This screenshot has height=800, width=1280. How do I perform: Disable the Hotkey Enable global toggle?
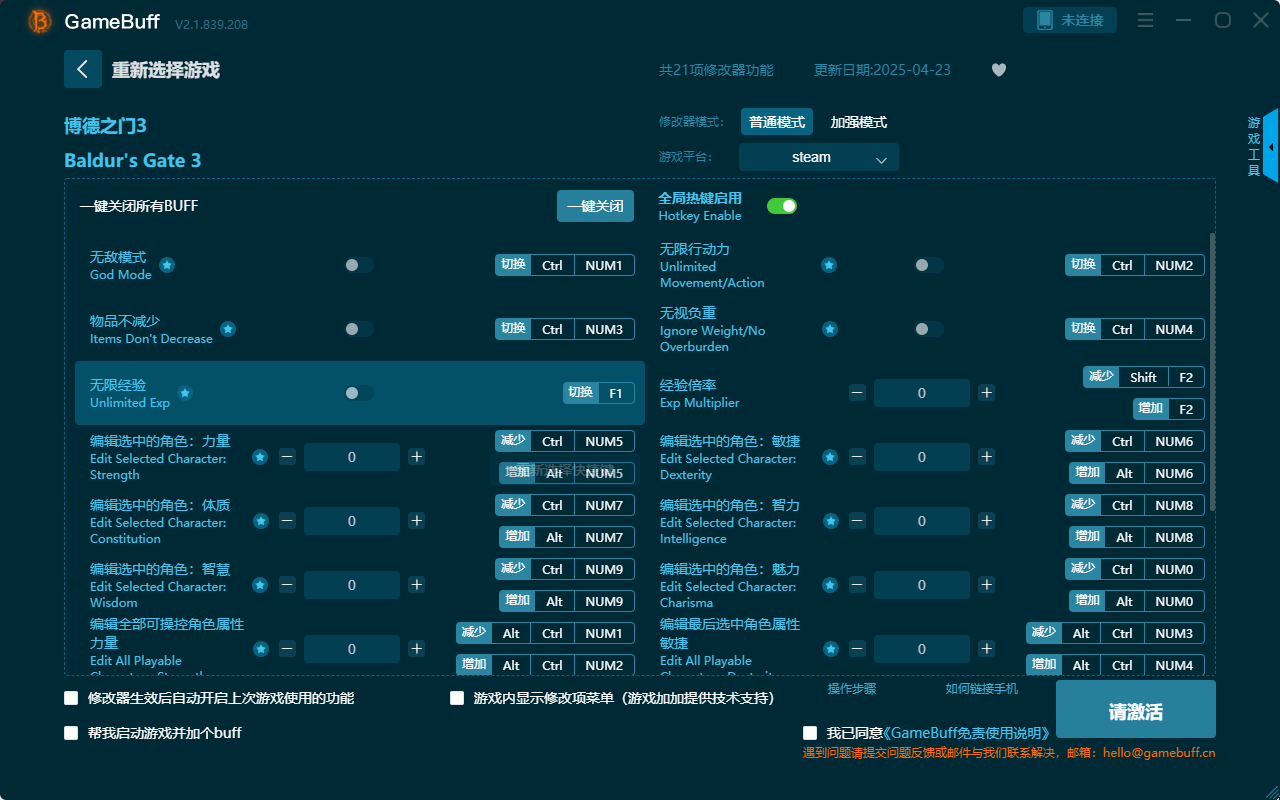pyautogui.click(x=782, y=205)
